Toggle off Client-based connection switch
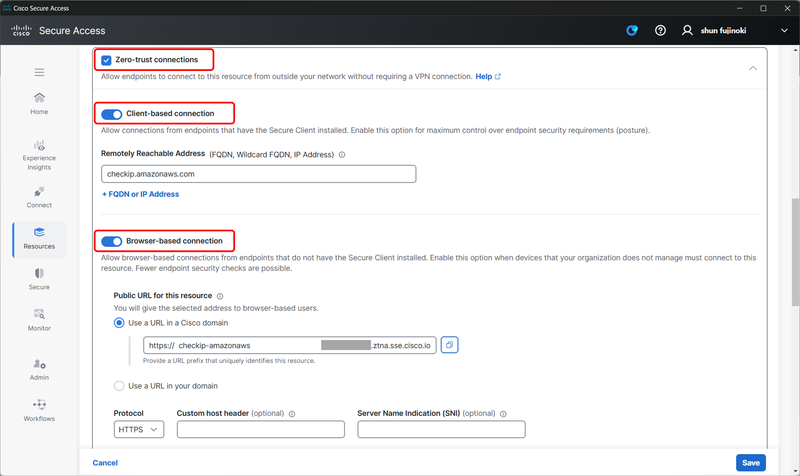 (x=111, y=114)
